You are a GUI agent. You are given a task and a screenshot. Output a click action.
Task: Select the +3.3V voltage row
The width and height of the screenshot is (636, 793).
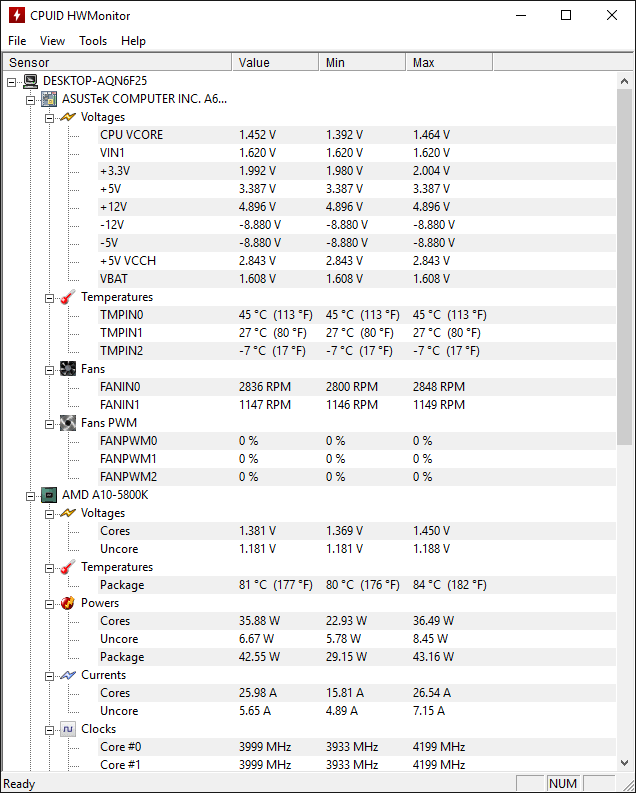pos(357,171)
